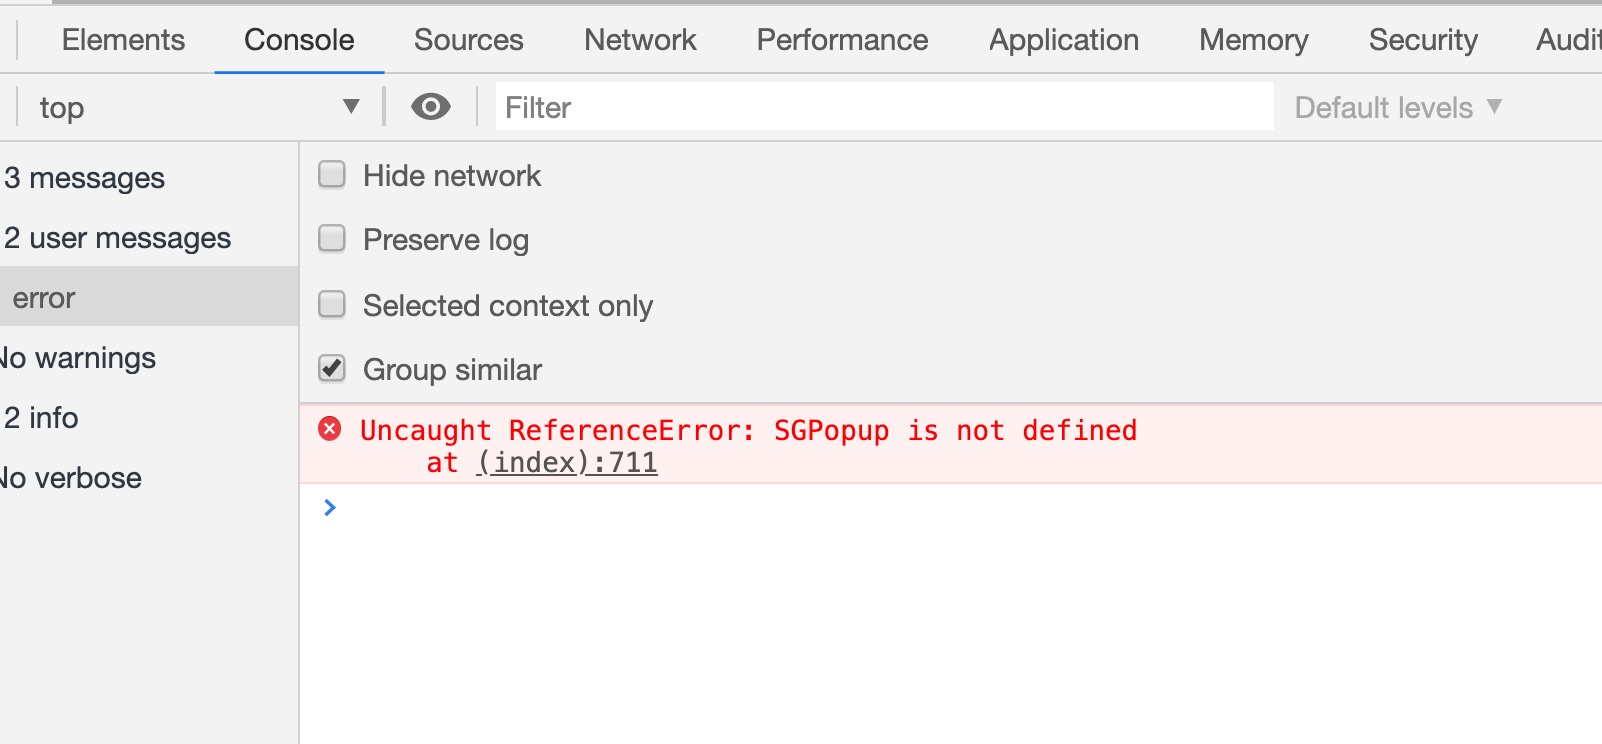
Task: Click the red error icon in console
Action: pos(330,429)
